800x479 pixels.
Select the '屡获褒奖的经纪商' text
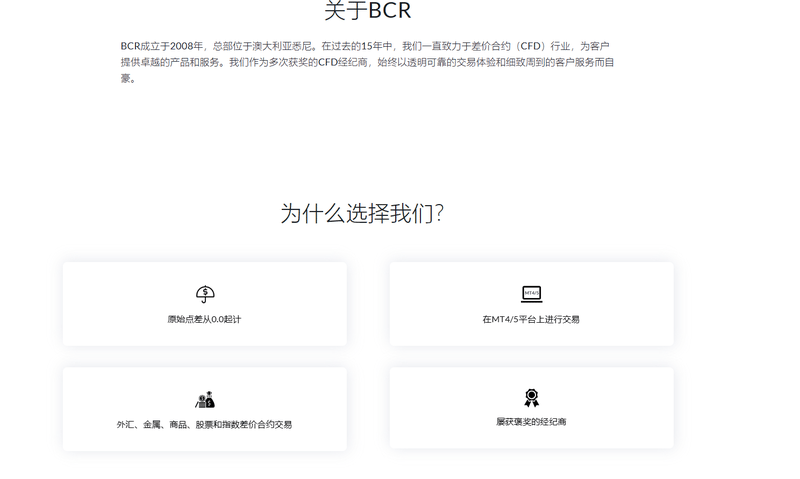tap(531, 422)
